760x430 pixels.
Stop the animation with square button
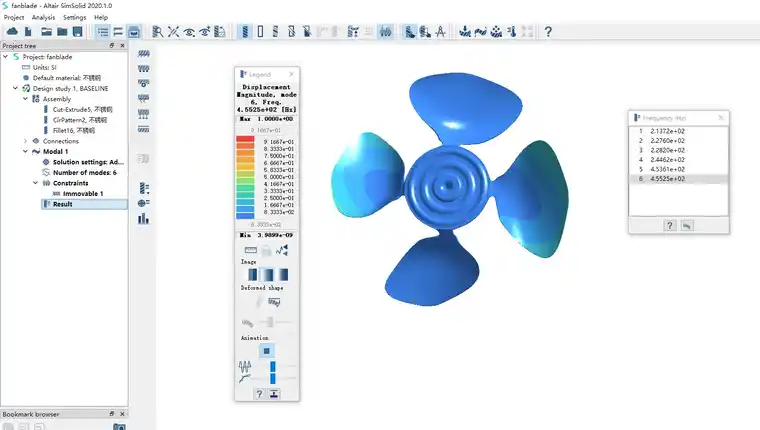(267, 351)
